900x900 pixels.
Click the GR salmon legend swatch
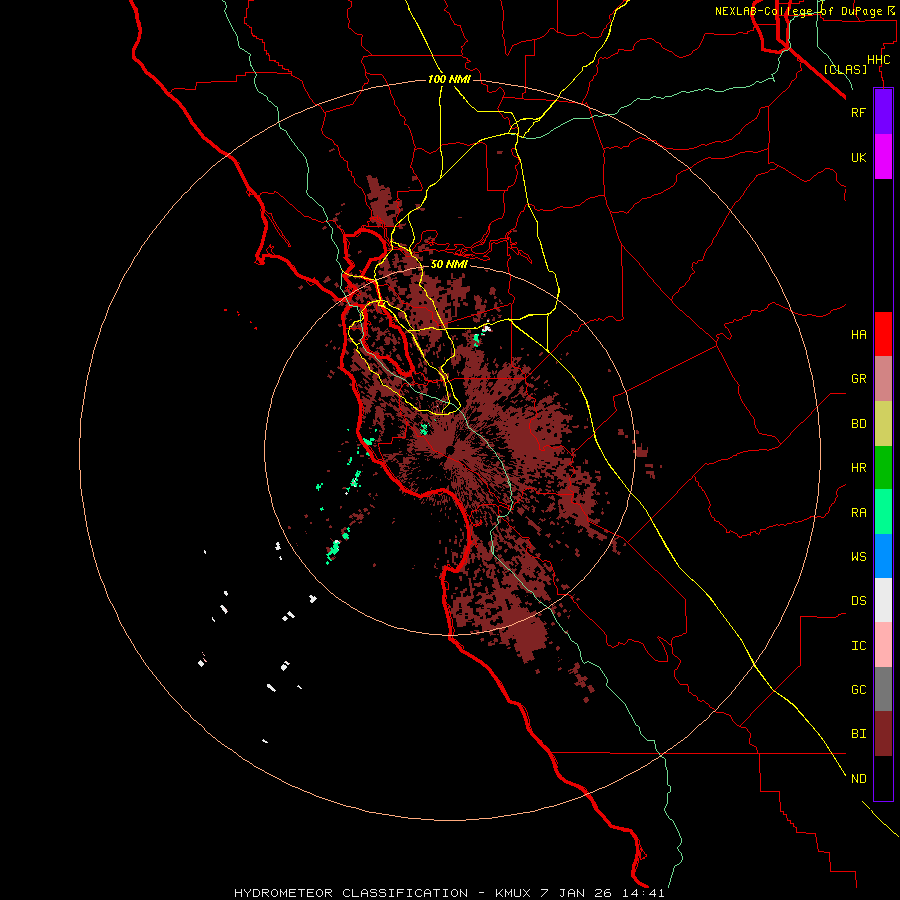coord(883,379)
